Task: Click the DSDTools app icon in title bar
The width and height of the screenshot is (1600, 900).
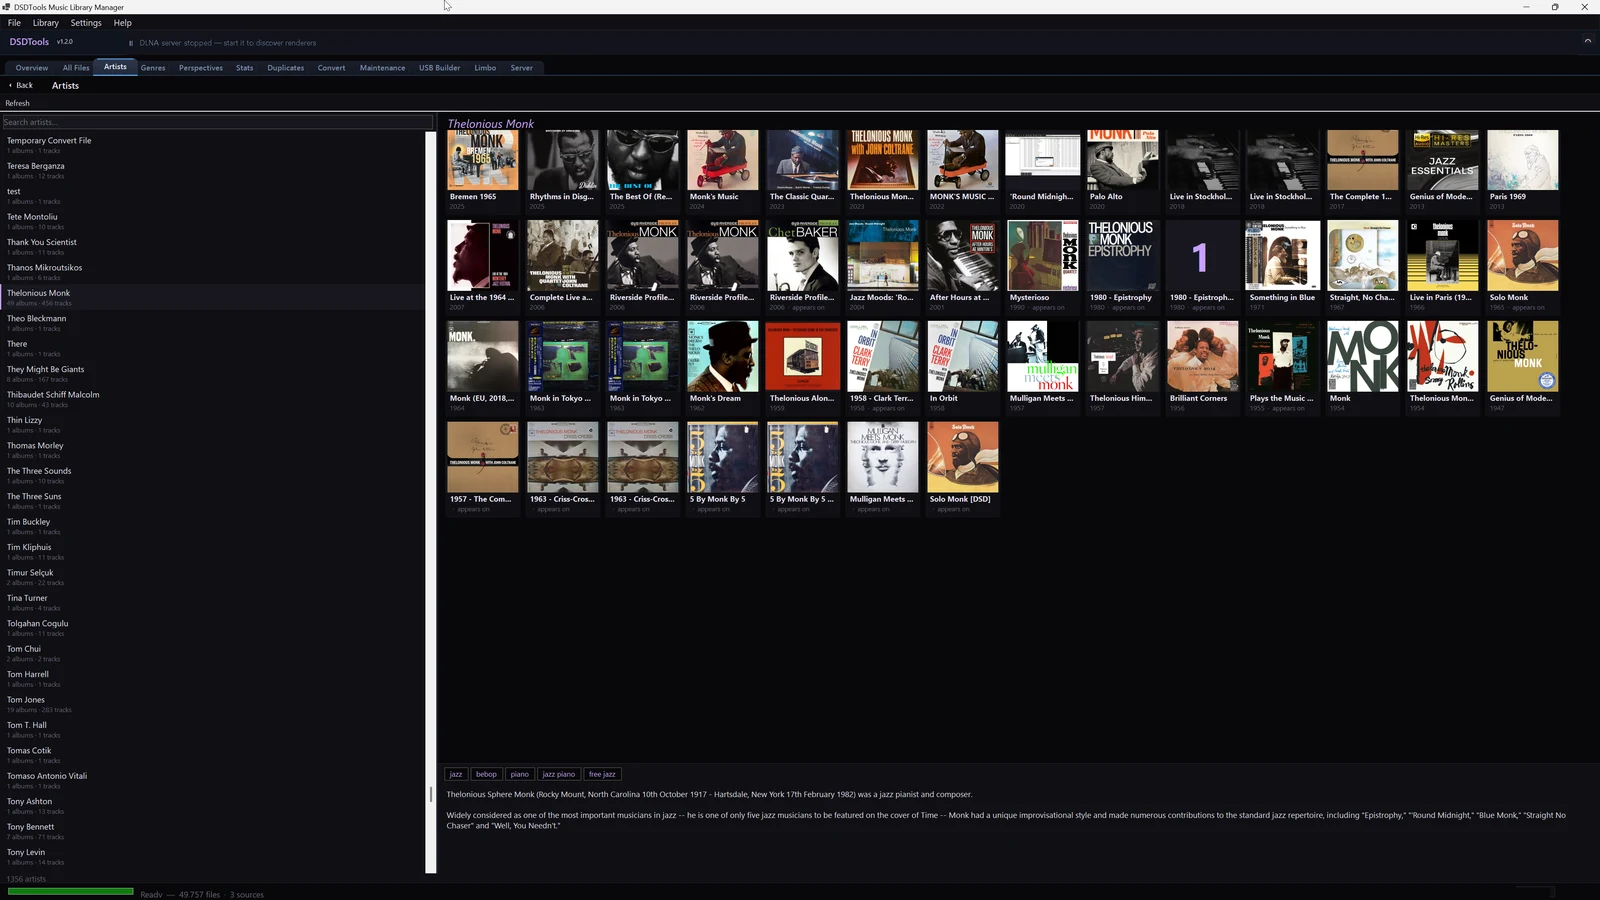Action: (x=6, y=7)
